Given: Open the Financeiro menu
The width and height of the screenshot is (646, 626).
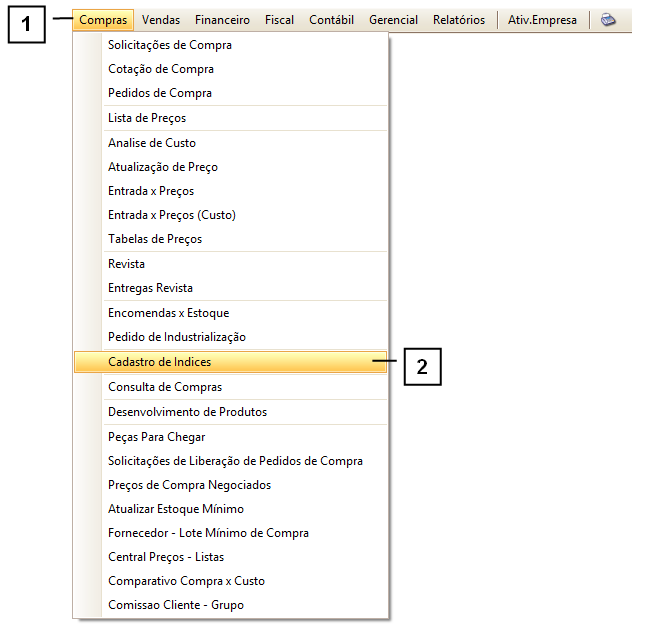Looking at the screenshot, I should point(223,20).
